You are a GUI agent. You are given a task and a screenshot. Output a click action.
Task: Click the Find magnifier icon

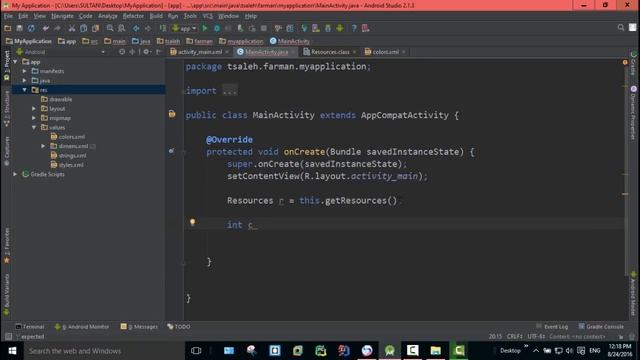[x=110, y=28]
